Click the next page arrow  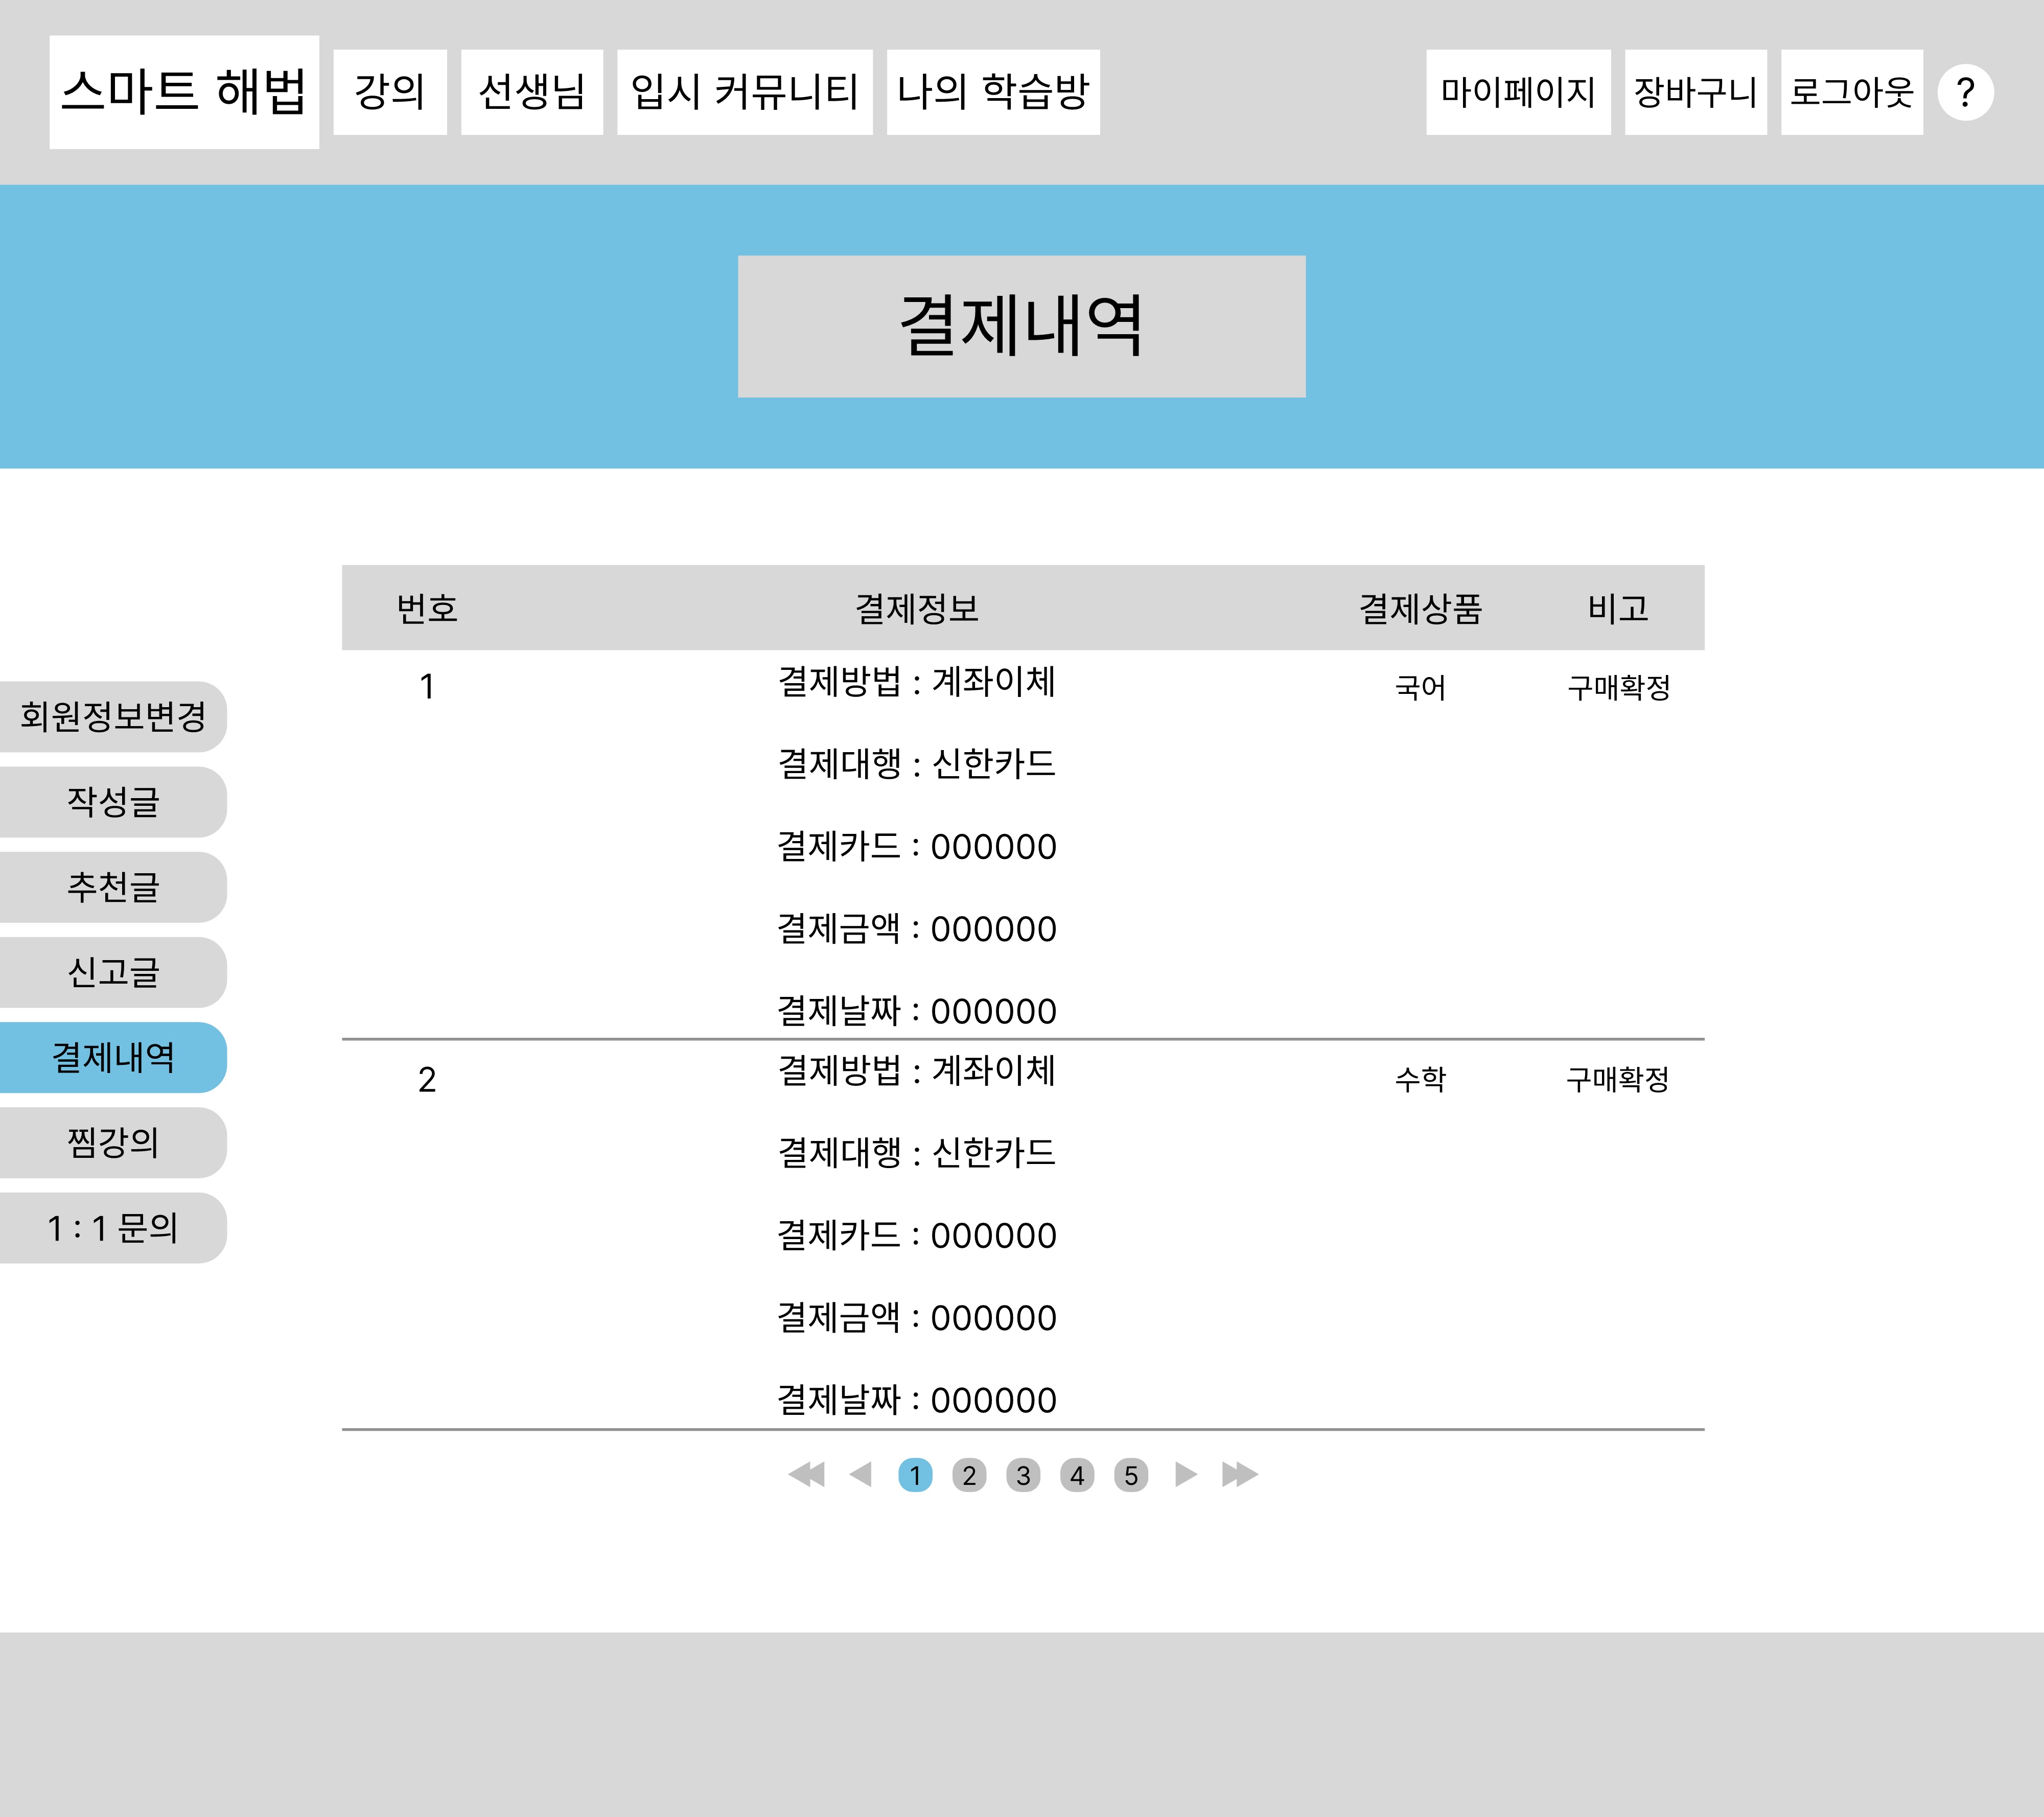[x=1185, y=1474]
